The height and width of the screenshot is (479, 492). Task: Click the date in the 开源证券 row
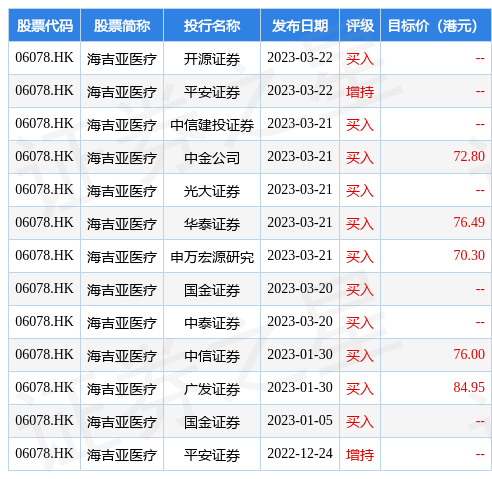click(300, 58)
